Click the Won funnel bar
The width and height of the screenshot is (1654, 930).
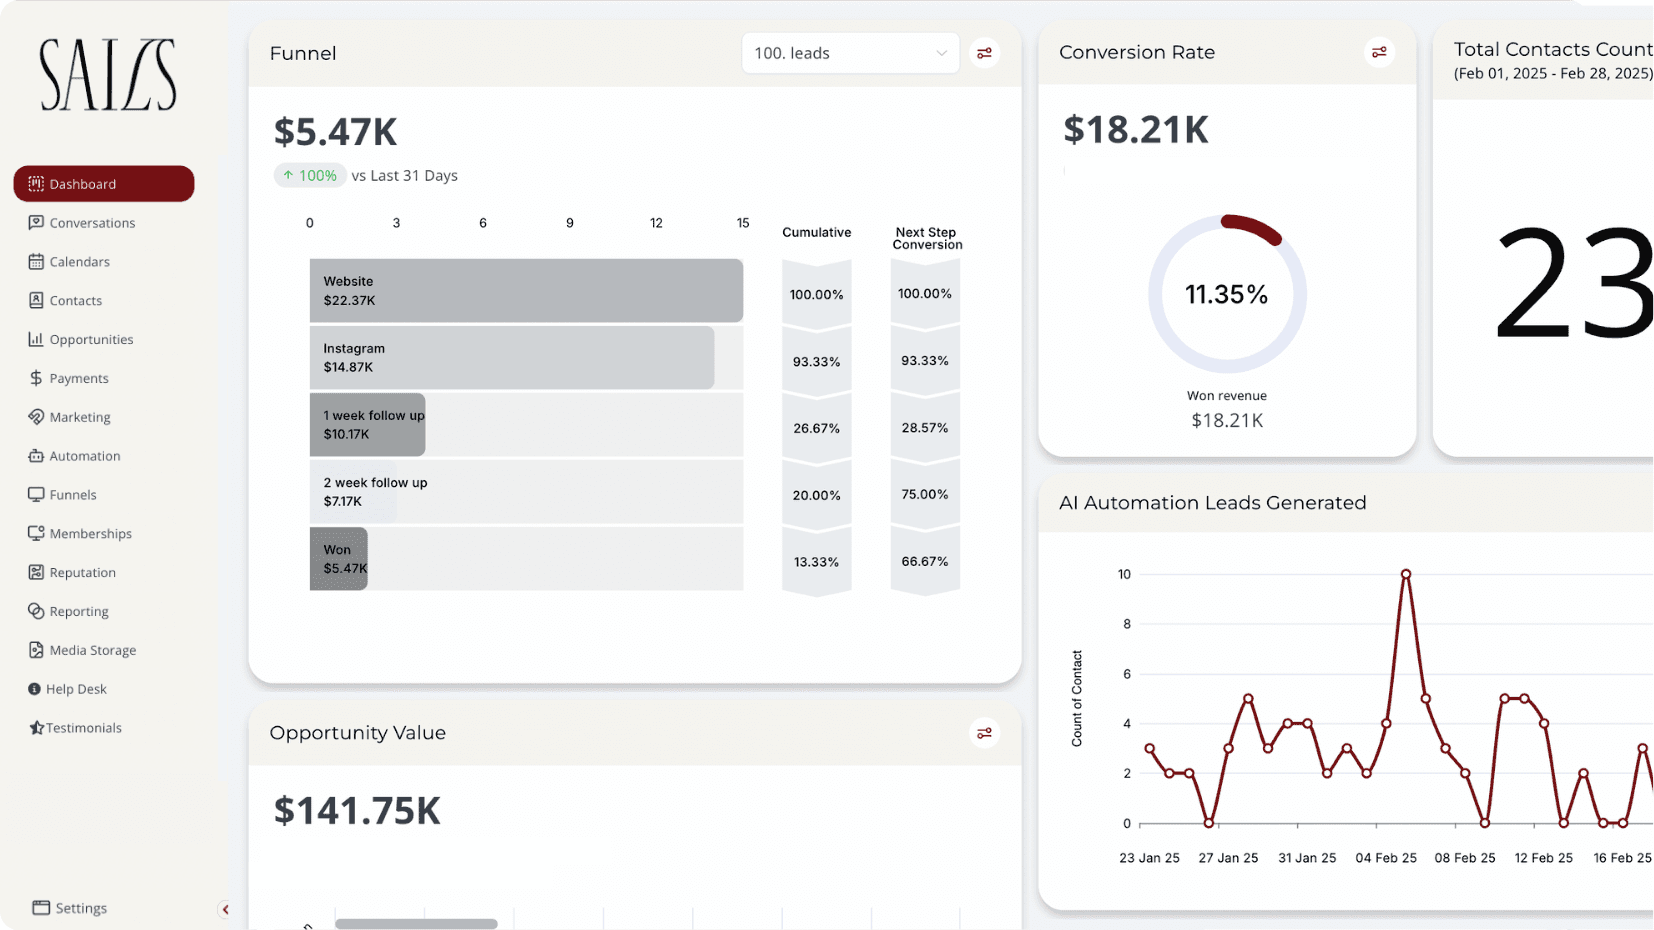coord(339,558)
